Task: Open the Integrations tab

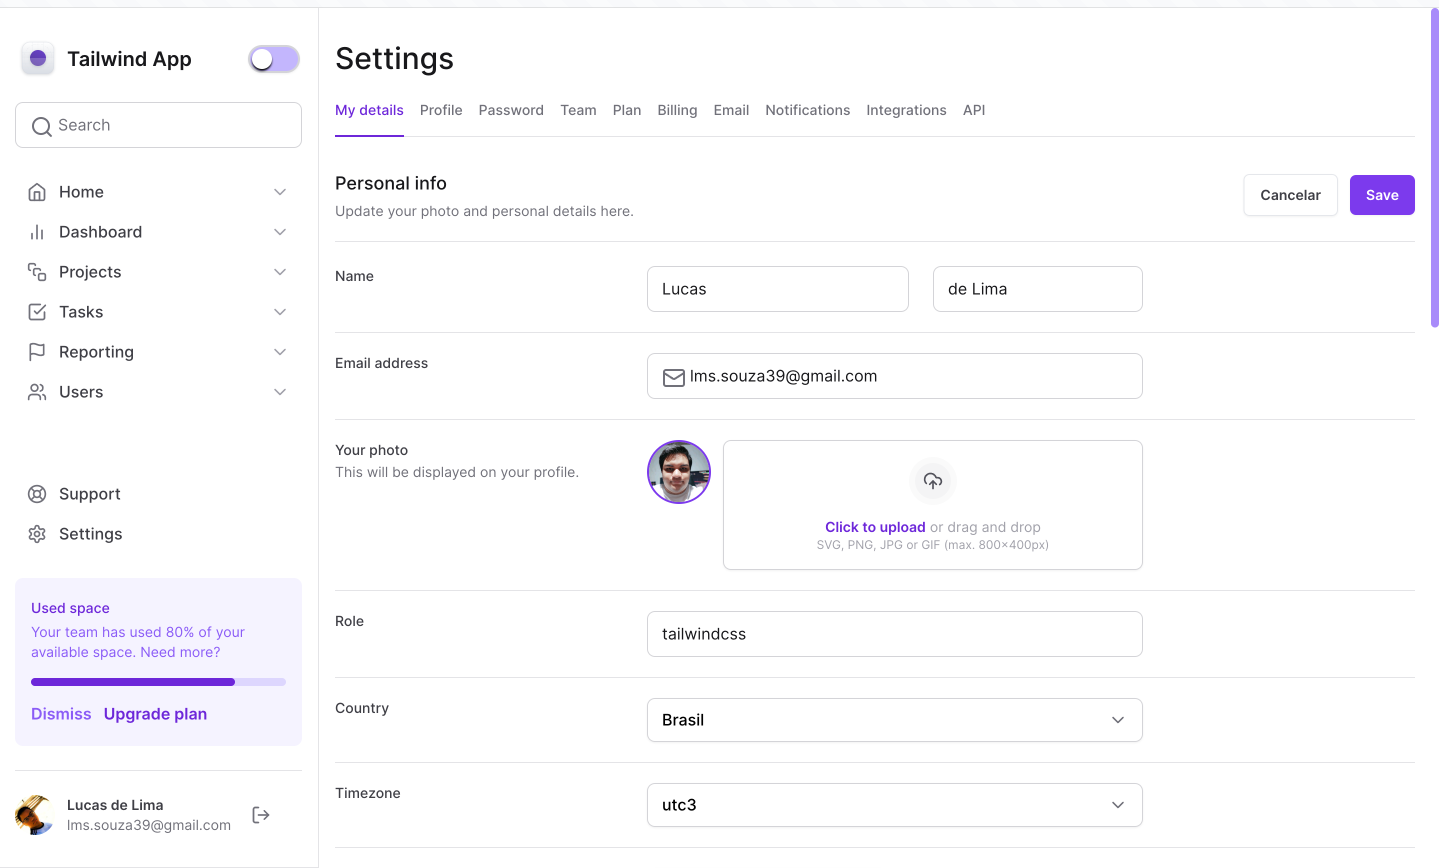Action: coord(906,110)
